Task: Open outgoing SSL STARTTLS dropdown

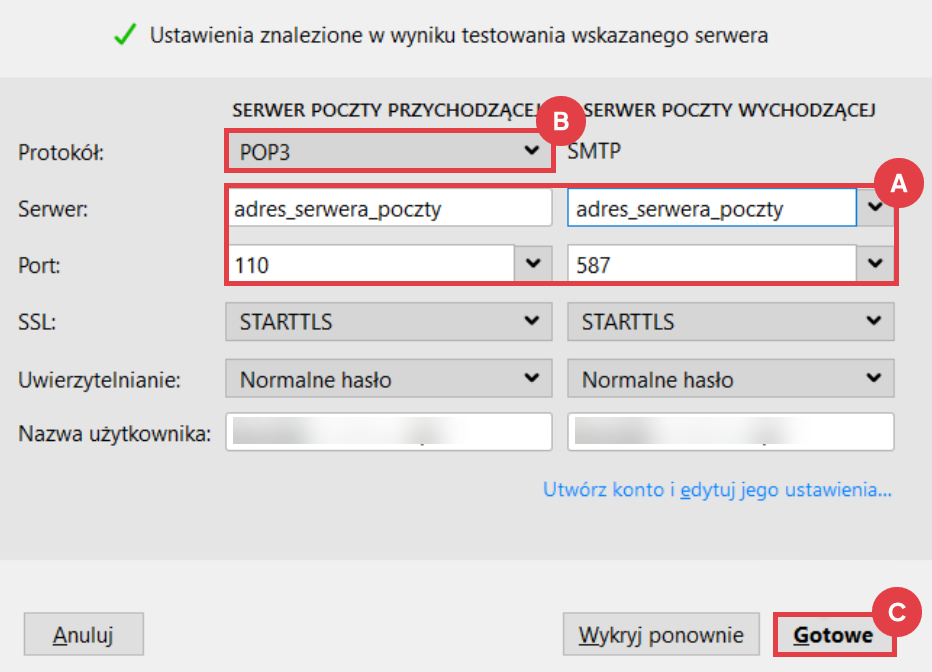Action: click(x=730, y=322)
